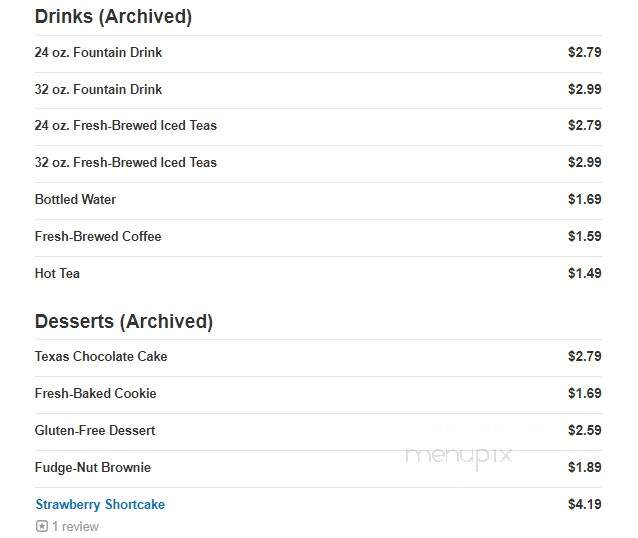Click the $4.19 Strawberry Shortcake price
Screen dimensions: 638x538
585,505
